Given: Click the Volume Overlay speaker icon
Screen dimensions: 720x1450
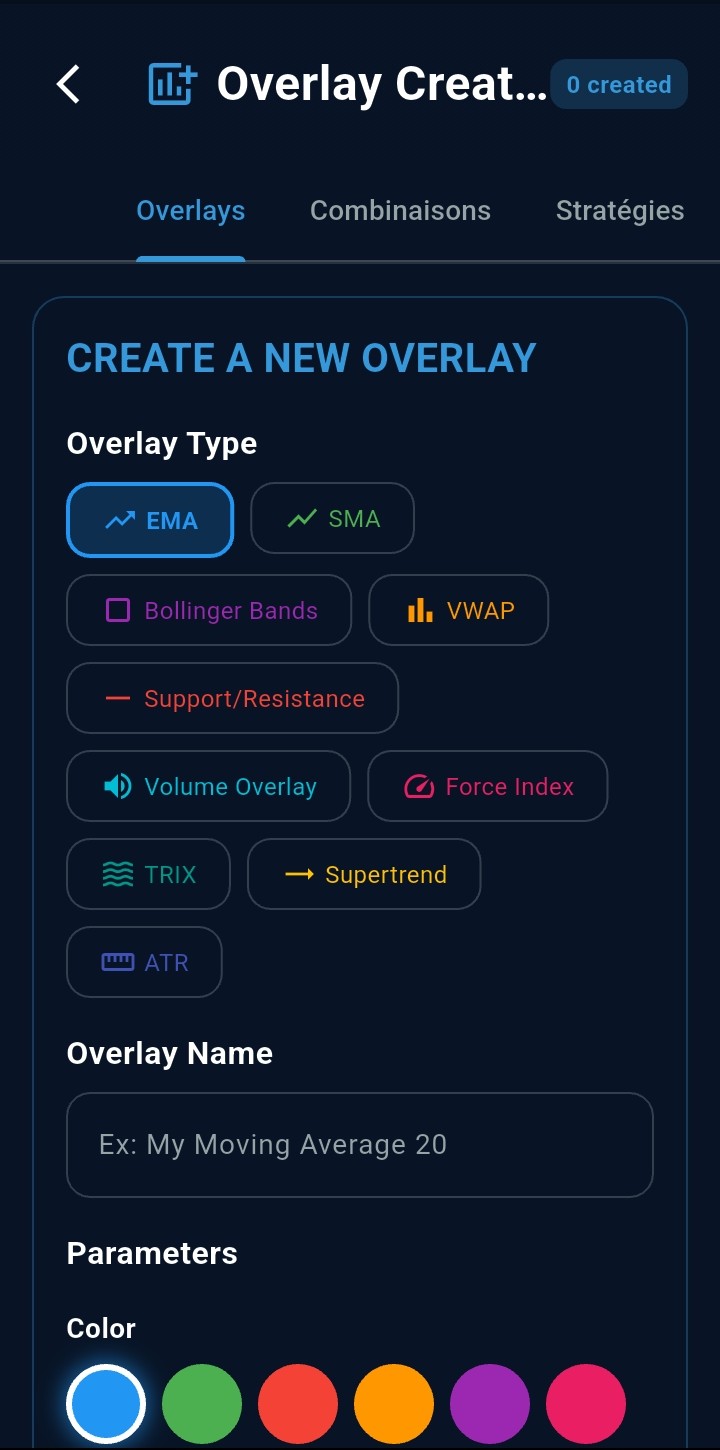Looking at the screenshot, I should pyautogui.click(x=115, y=786).
